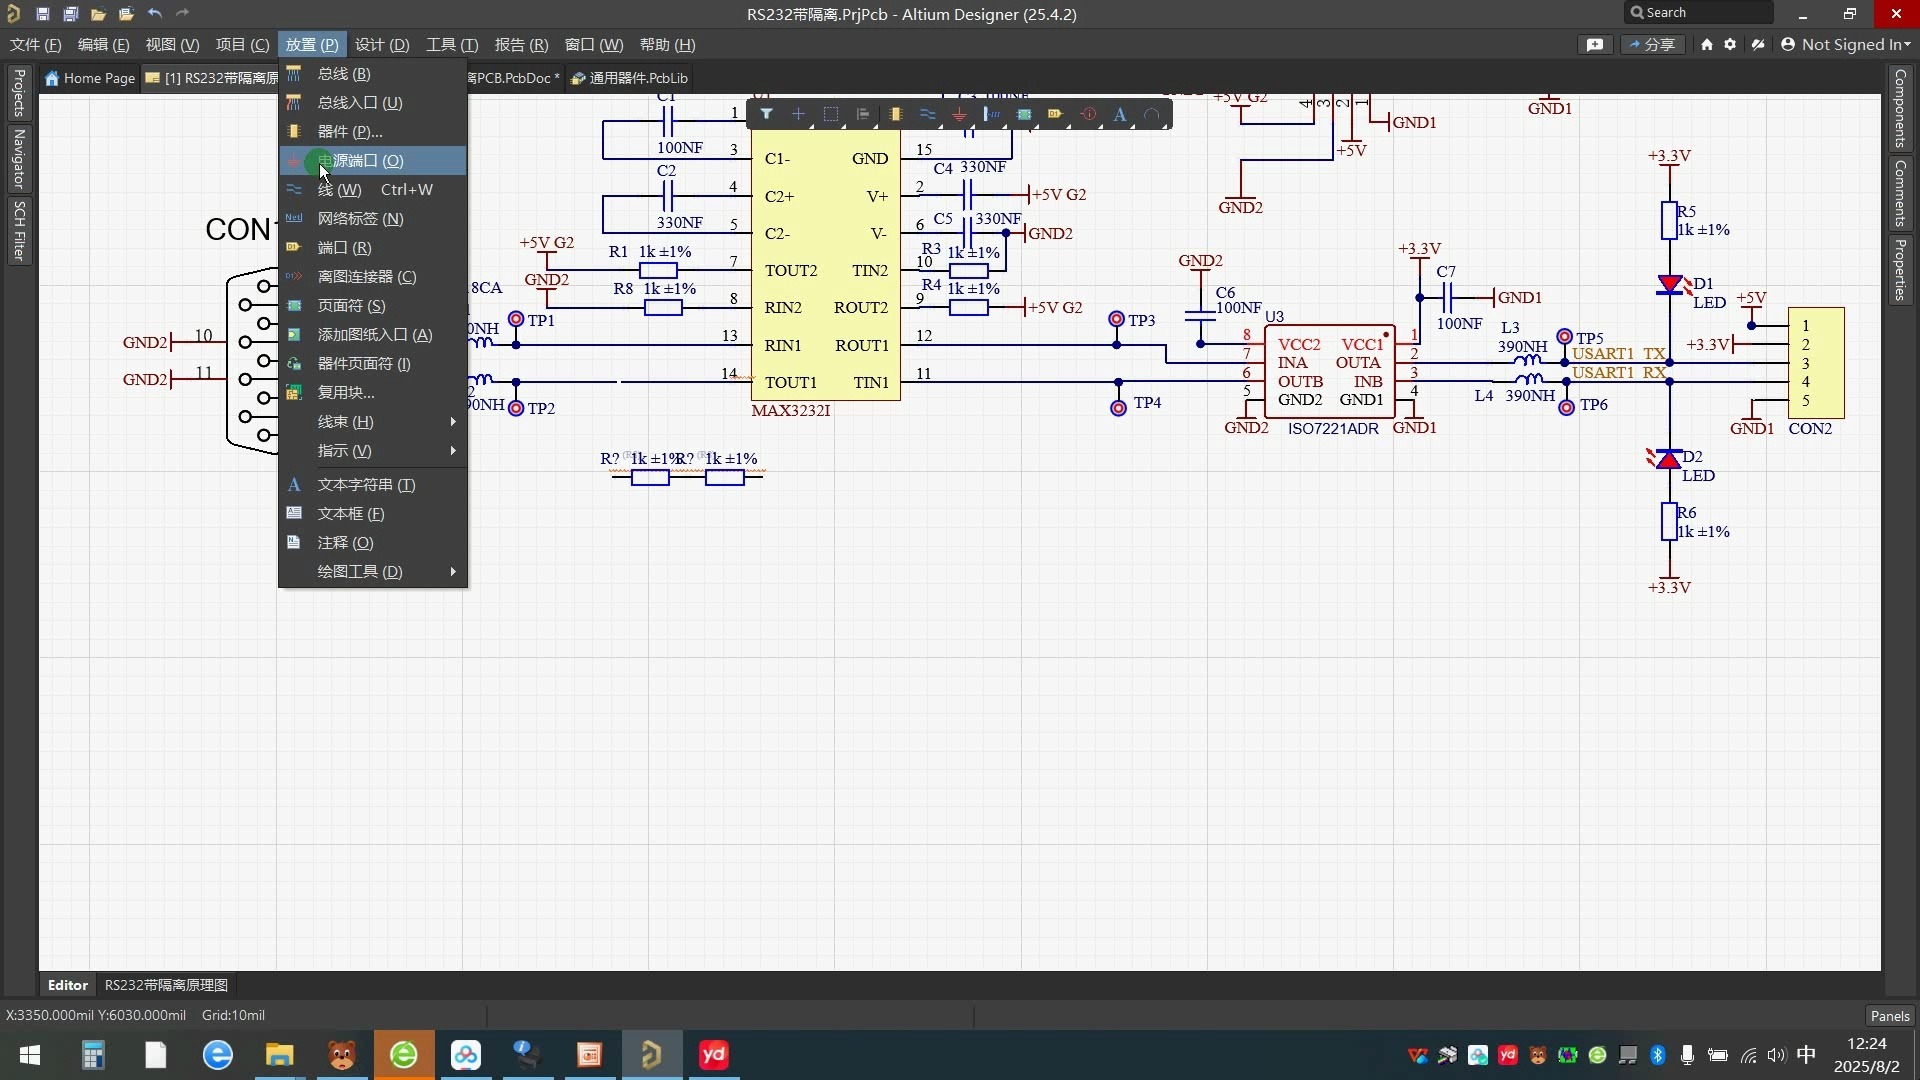Click the Save All icon

[70, 14]
